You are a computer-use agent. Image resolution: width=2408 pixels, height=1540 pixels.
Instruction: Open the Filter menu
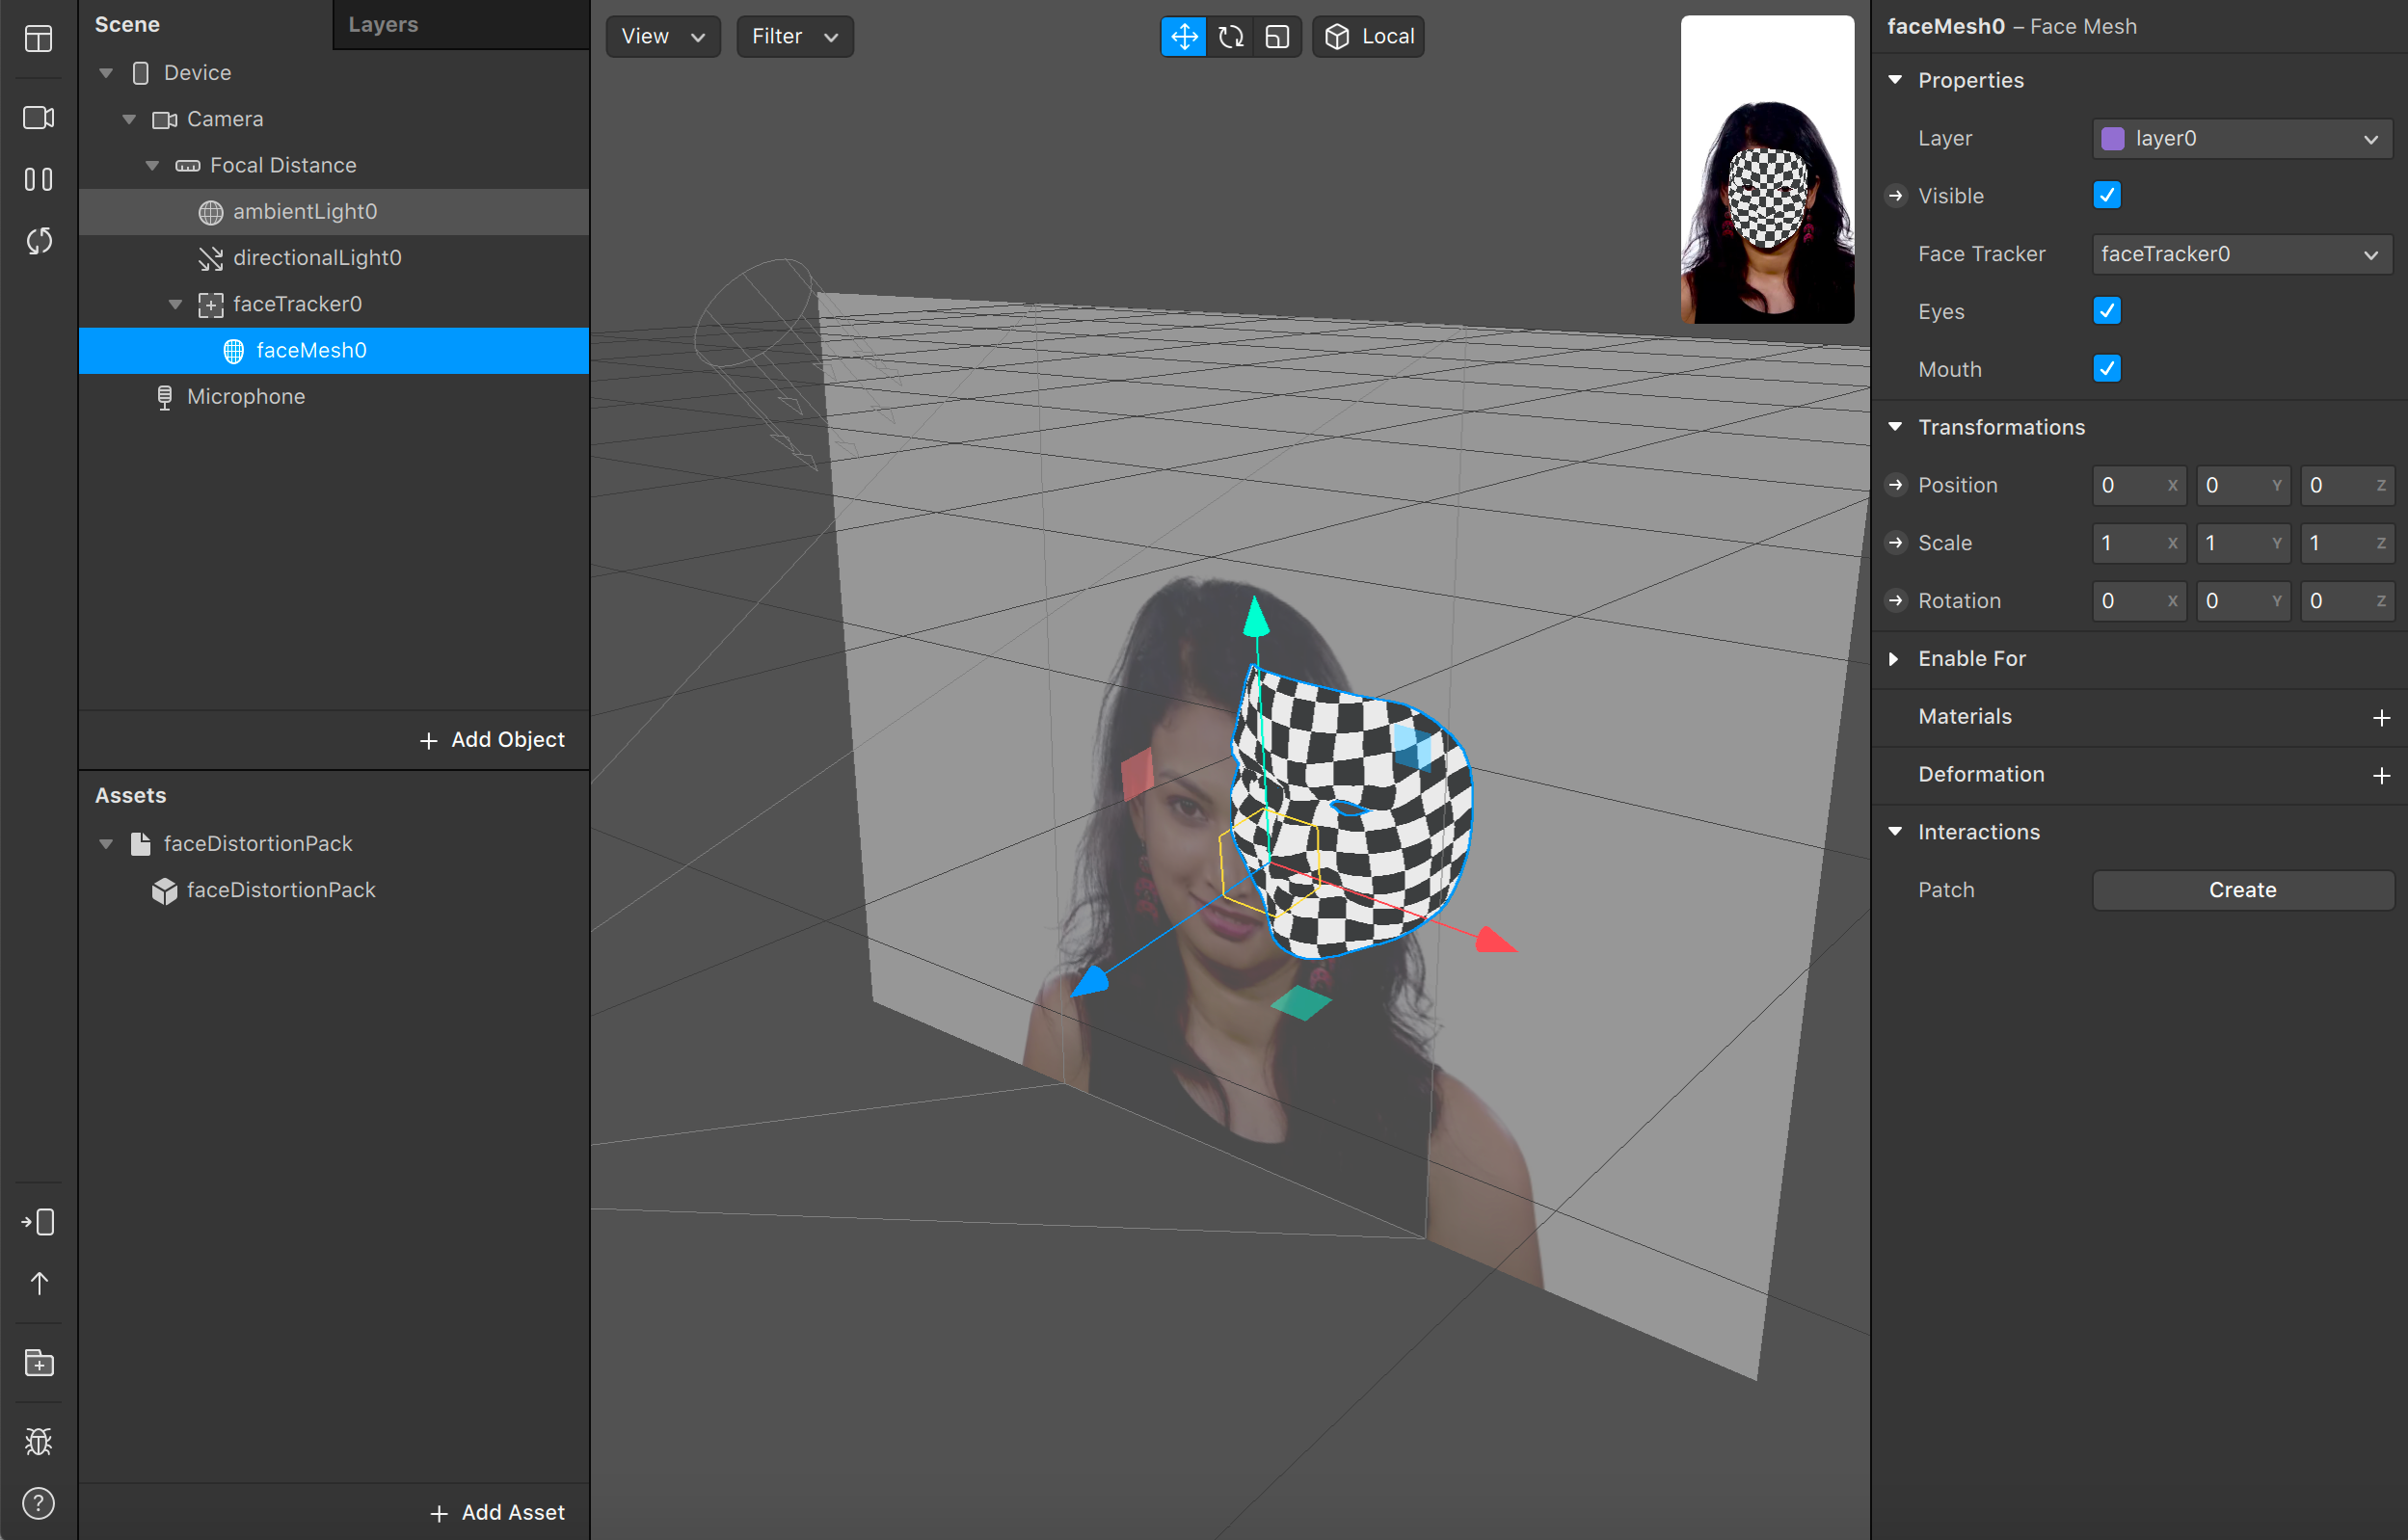(x=791, y=35)
